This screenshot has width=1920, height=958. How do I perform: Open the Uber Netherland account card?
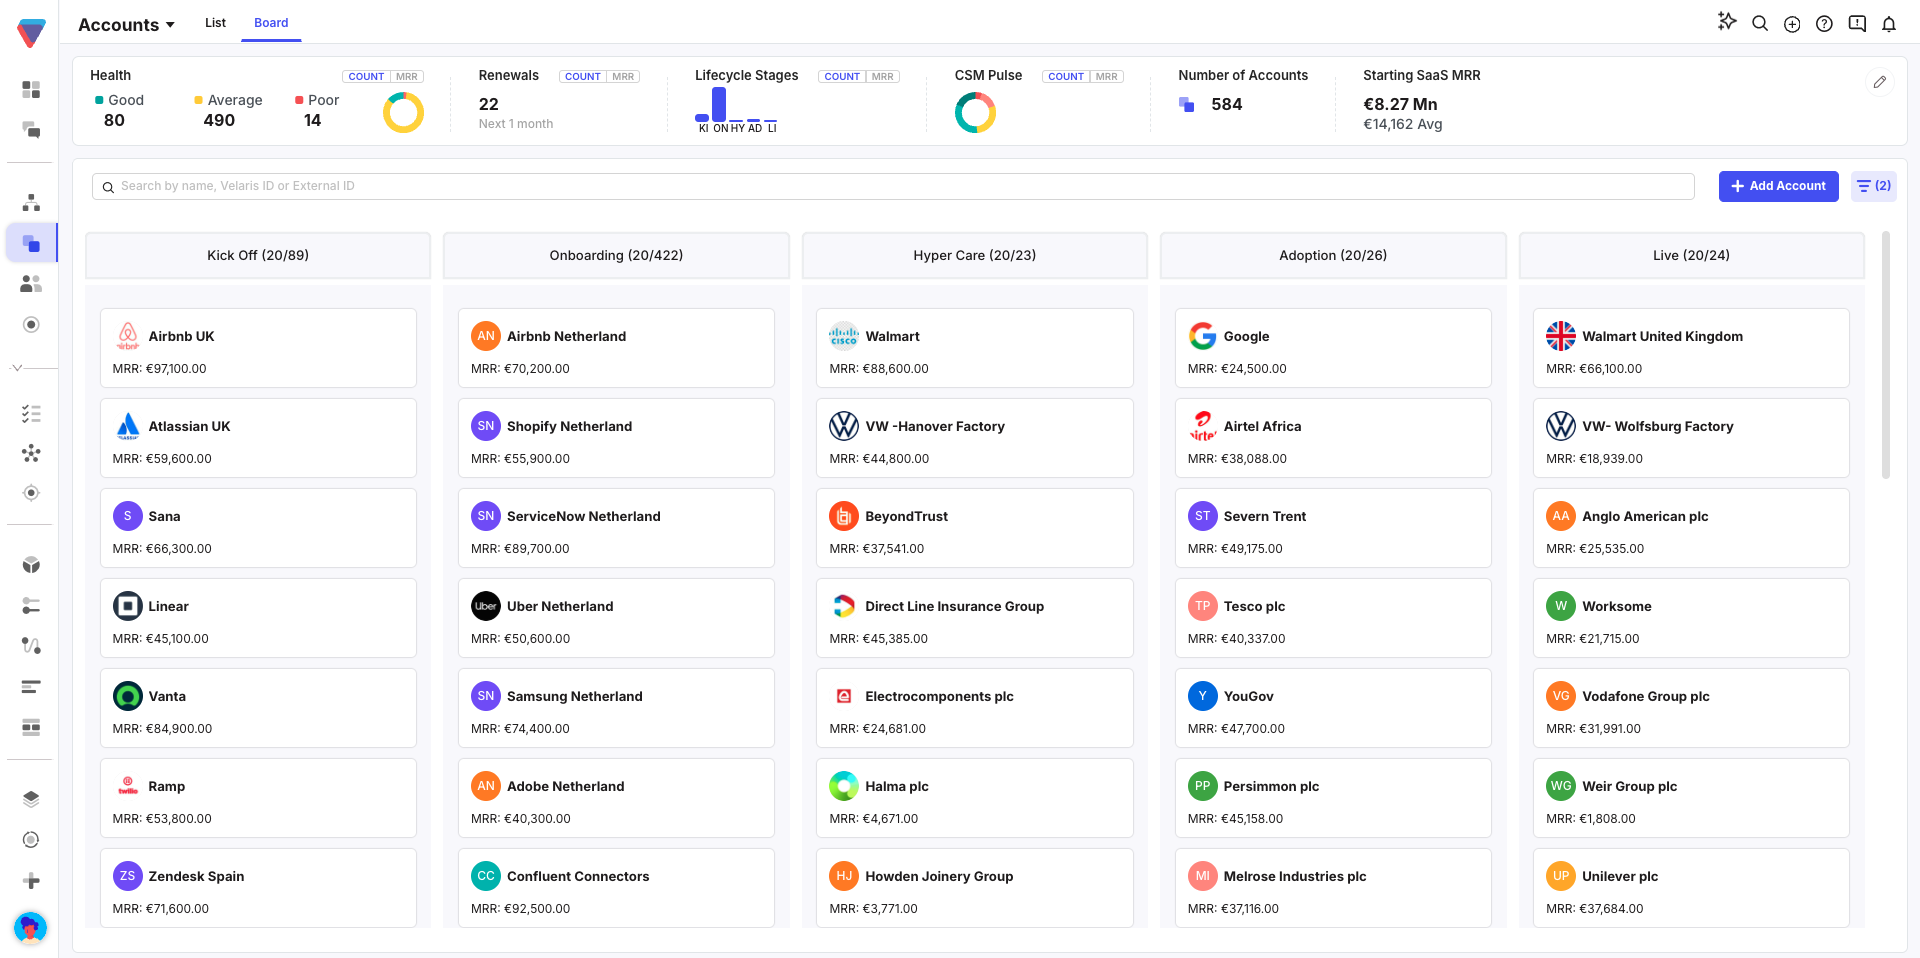(x=616, y=618)
